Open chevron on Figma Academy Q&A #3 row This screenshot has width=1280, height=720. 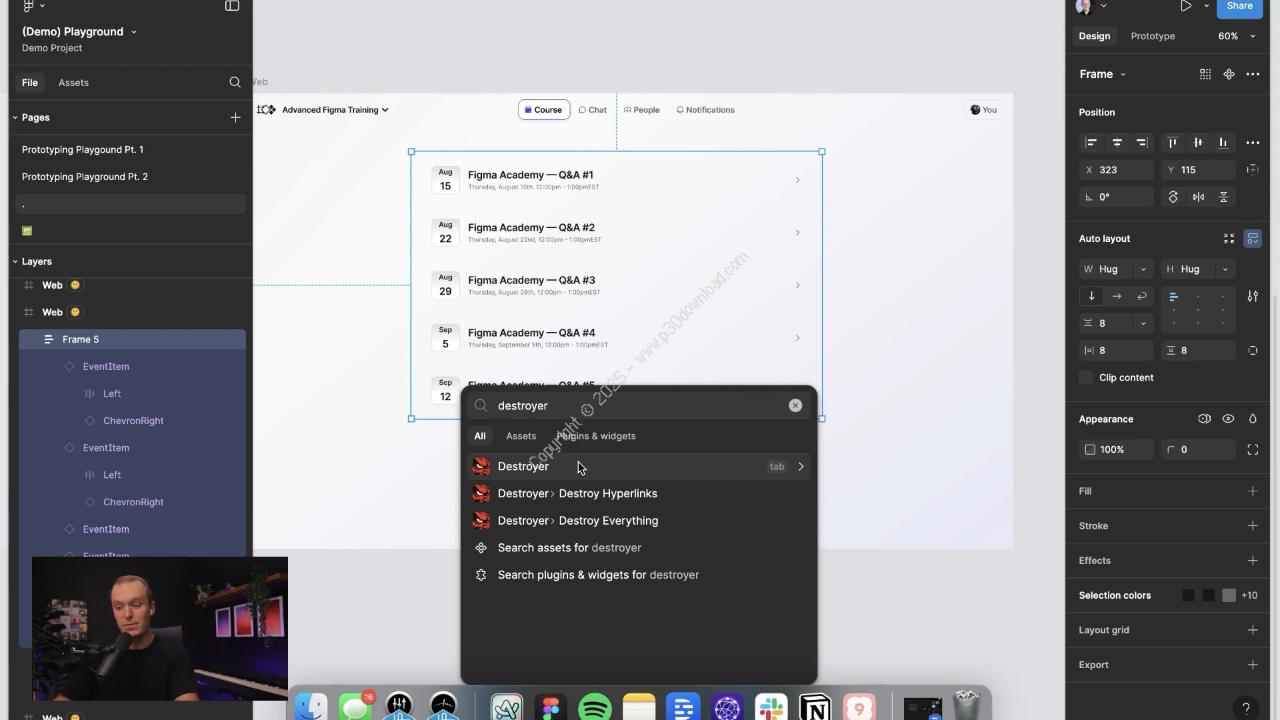pyautogui.click(x=797, y=285)
